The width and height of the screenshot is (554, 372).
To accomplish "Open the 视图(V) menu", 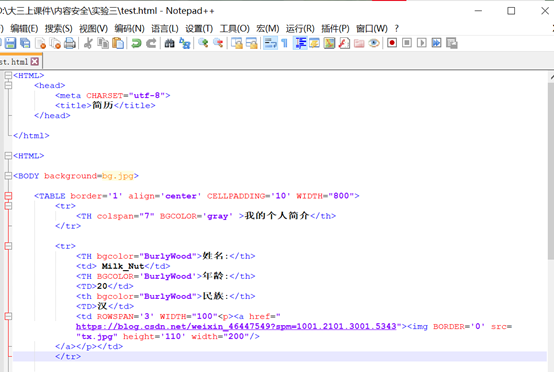I will pyautogui.click(x=93, y=28).
